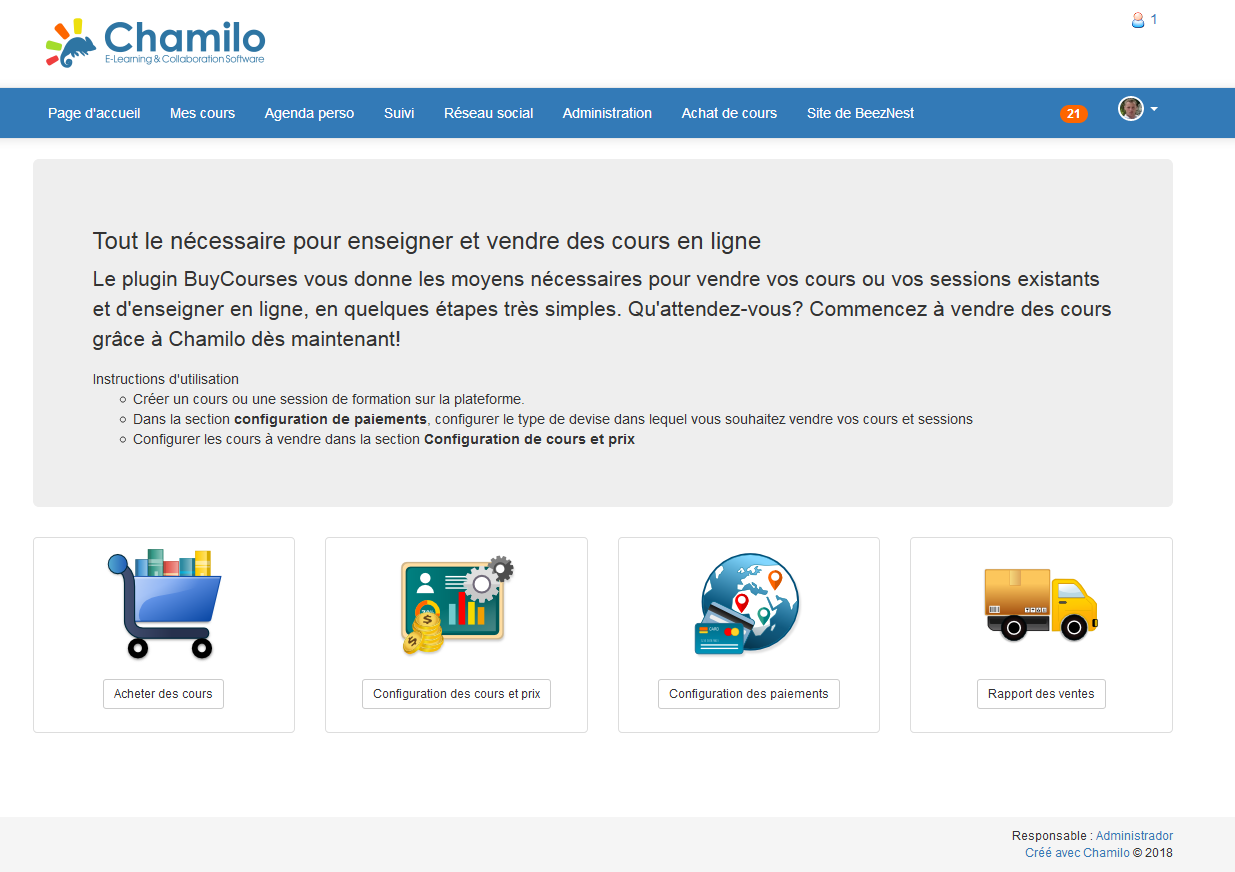Open notifications via the orange 21 badge
Screen dimensions: 1235x872
(x=1073, y=113)
